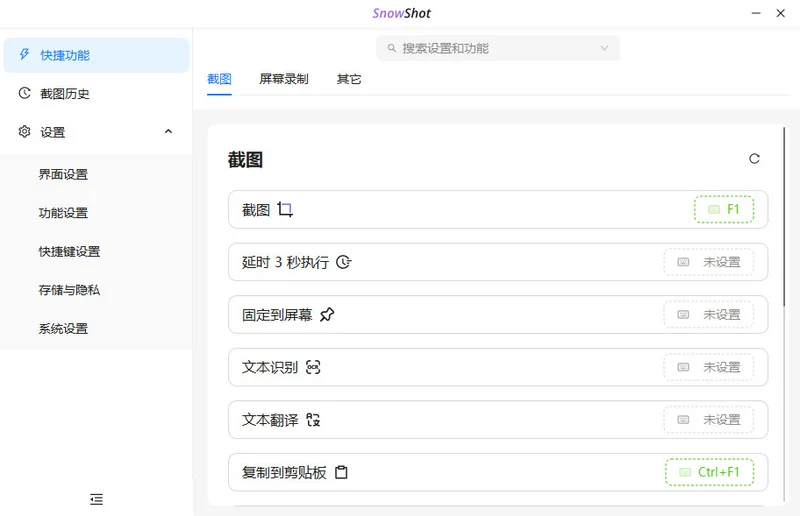Click the clock icon beside 截图历史
This screenshot has height=516, width=800.
[x=24, y=93]
